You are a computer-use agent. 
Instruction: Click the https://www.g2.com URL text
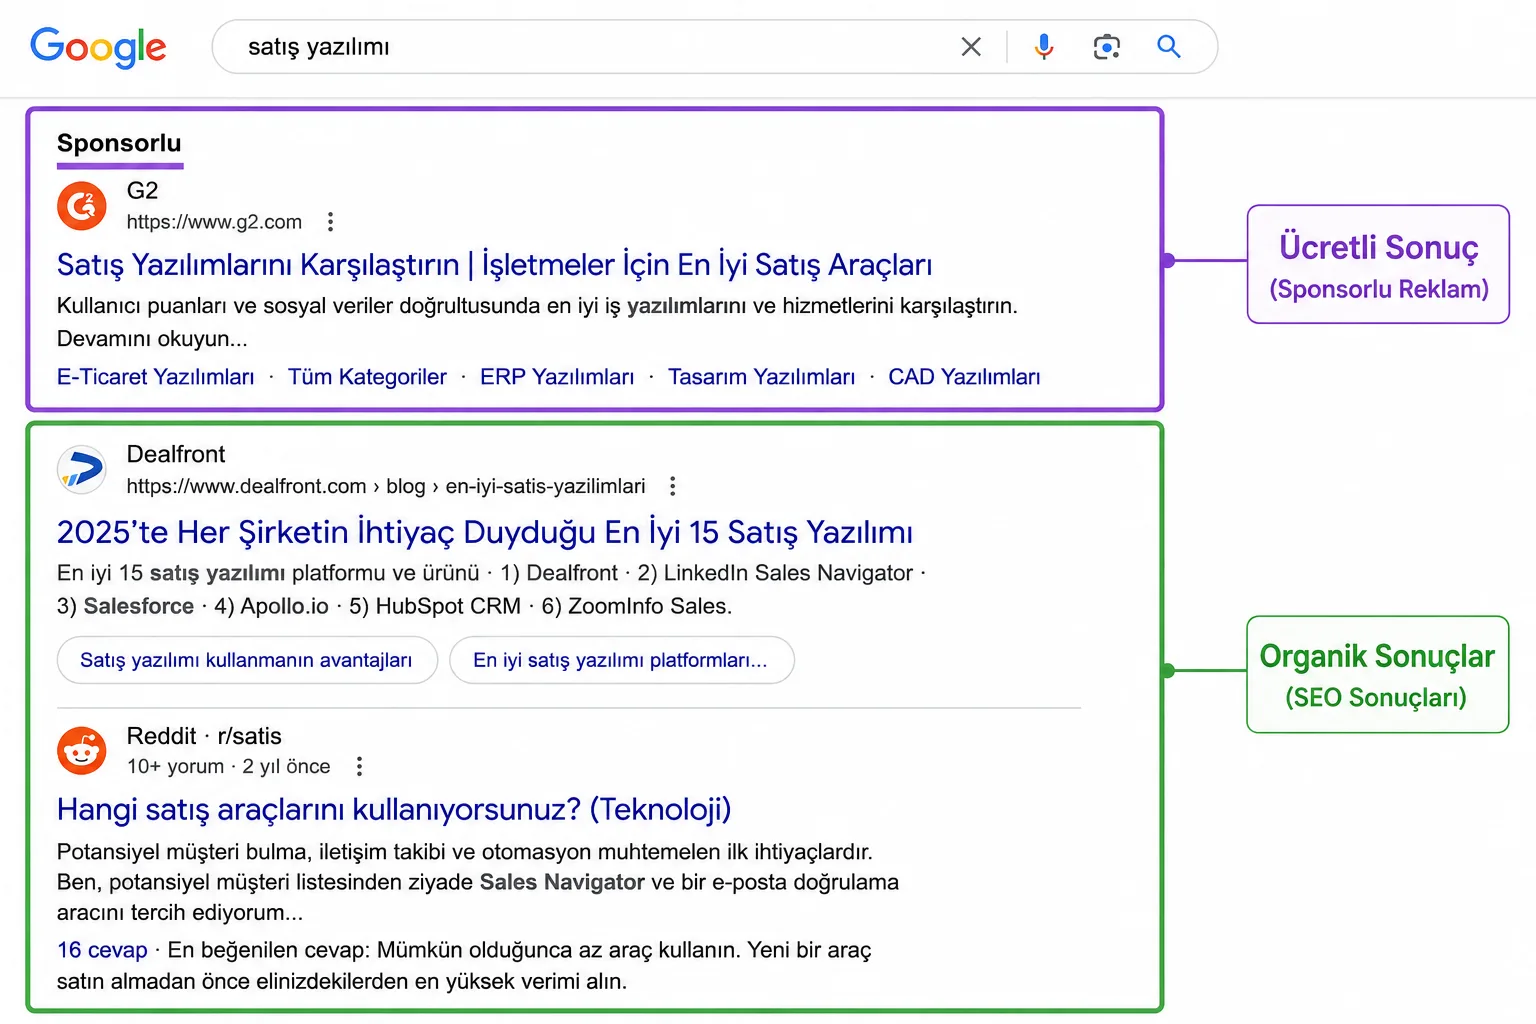click(214, 222)
